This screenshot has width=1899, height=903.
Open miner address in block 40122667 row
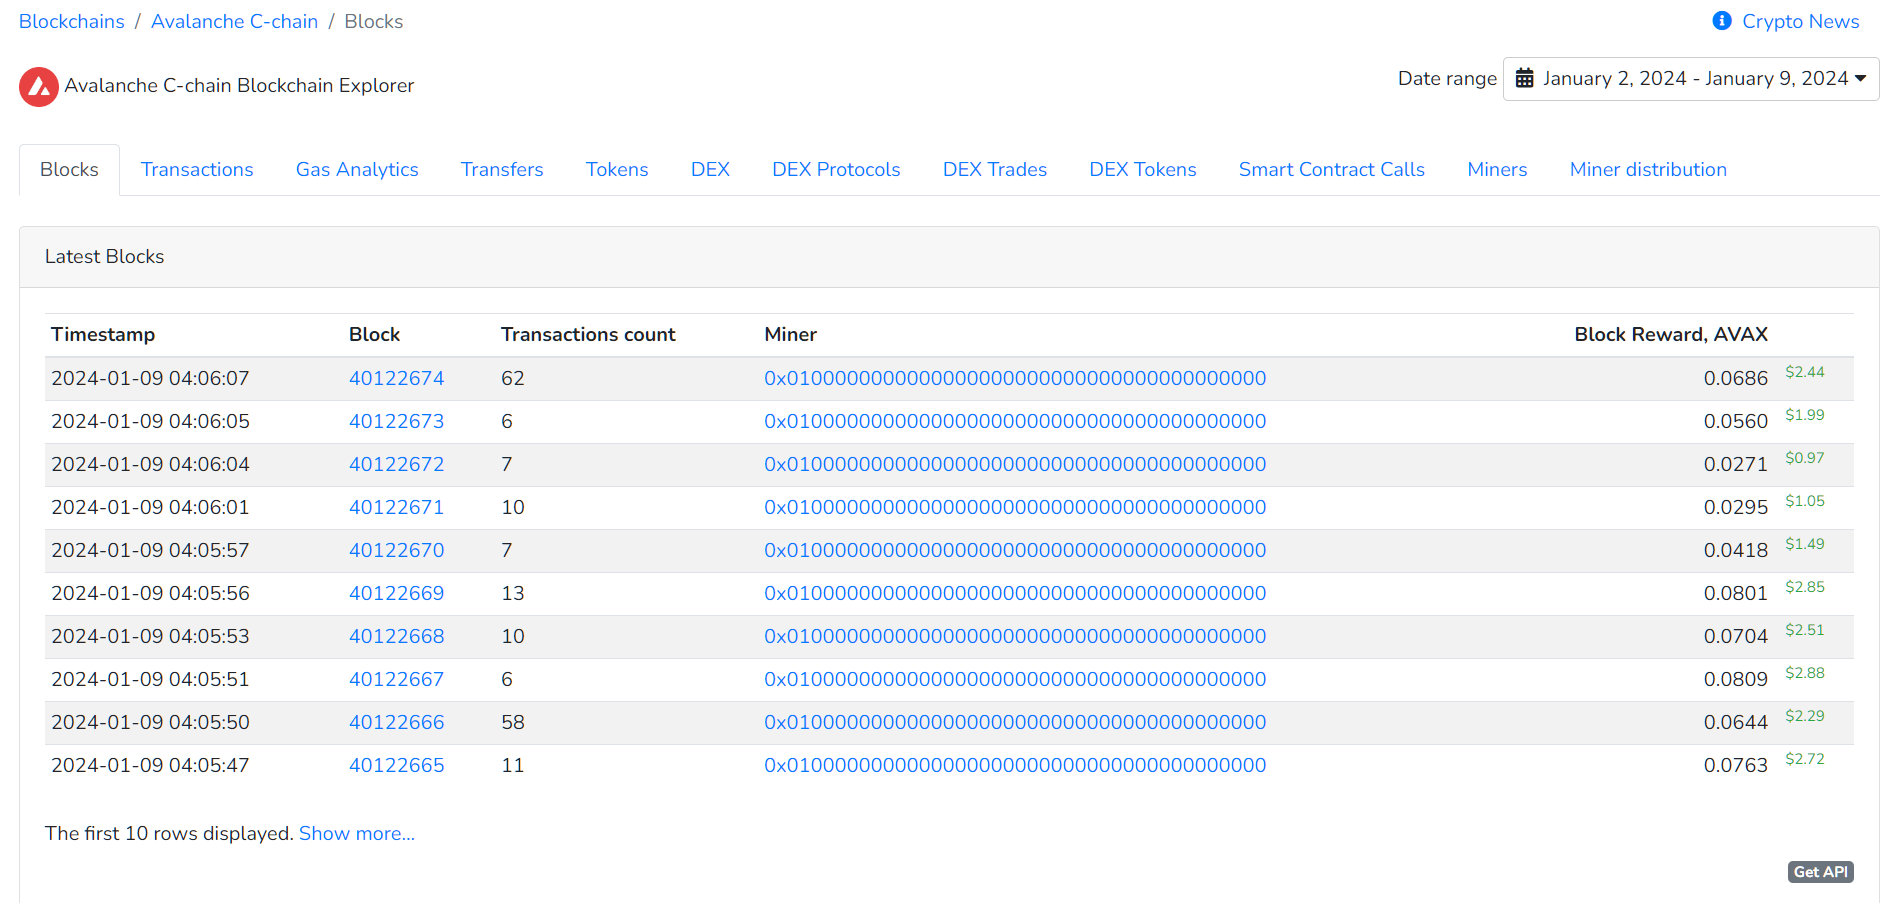click(x=1015, y=680)
